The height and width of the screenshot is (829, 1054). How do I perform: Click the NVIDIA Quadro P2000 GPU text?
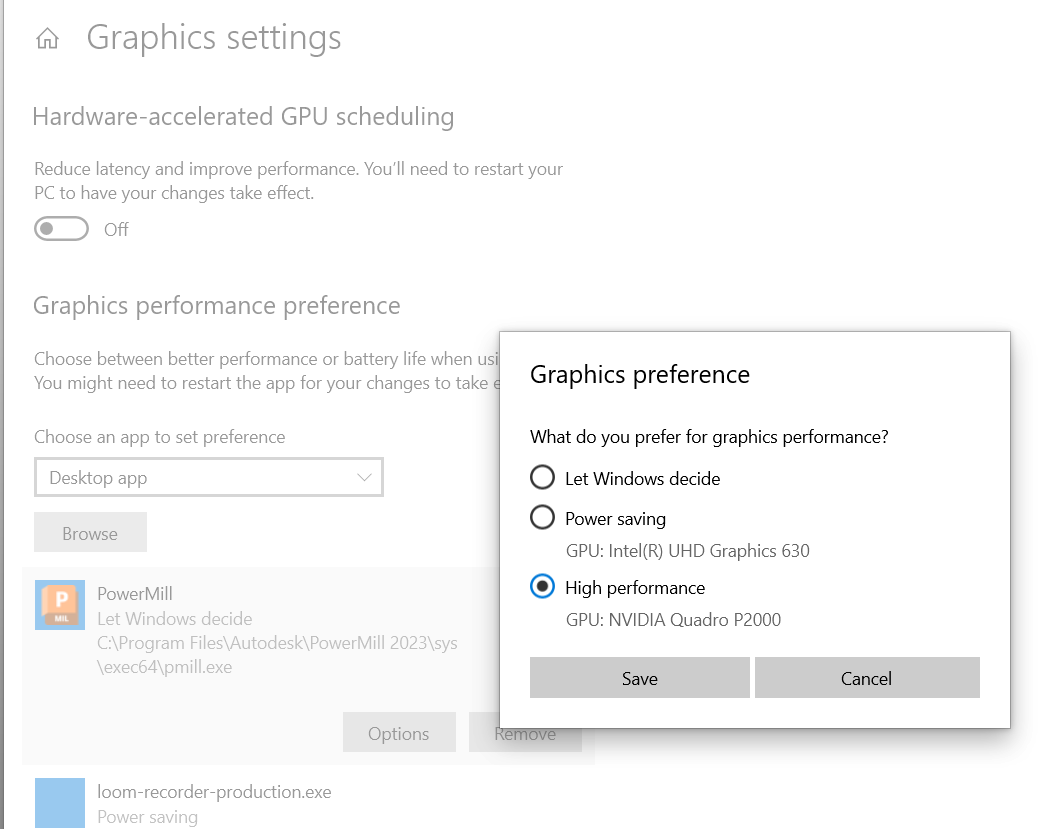673,620
